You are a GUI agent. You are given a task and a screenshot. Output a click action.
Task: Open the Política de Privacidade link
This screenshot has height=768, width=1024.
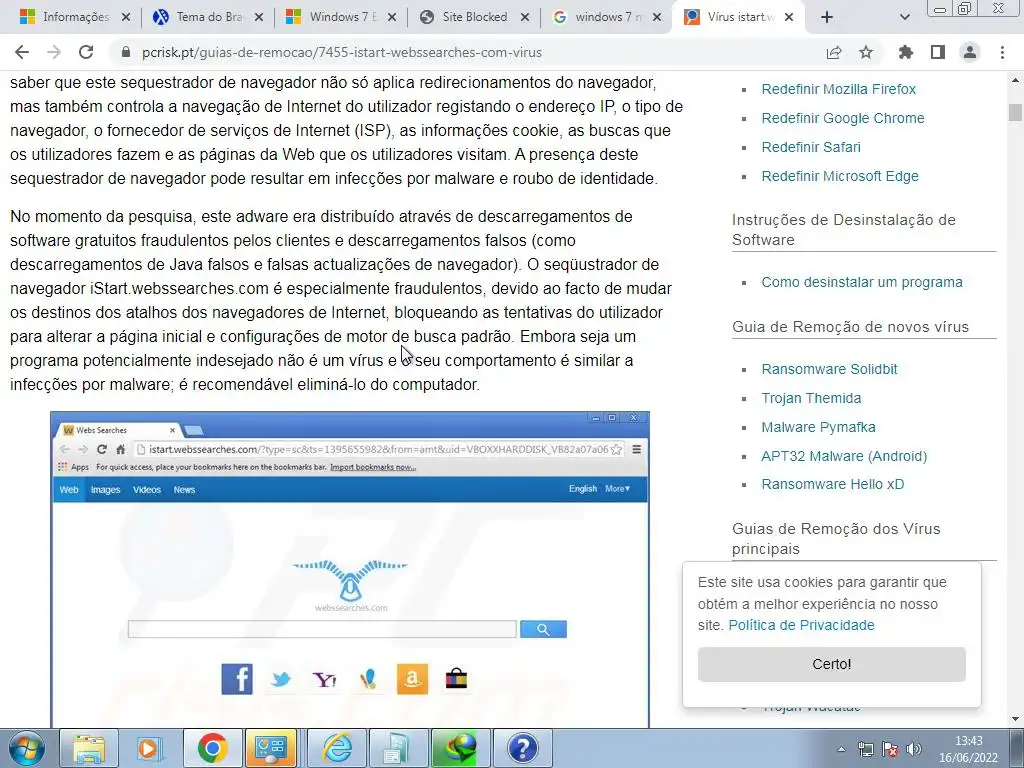801,625
